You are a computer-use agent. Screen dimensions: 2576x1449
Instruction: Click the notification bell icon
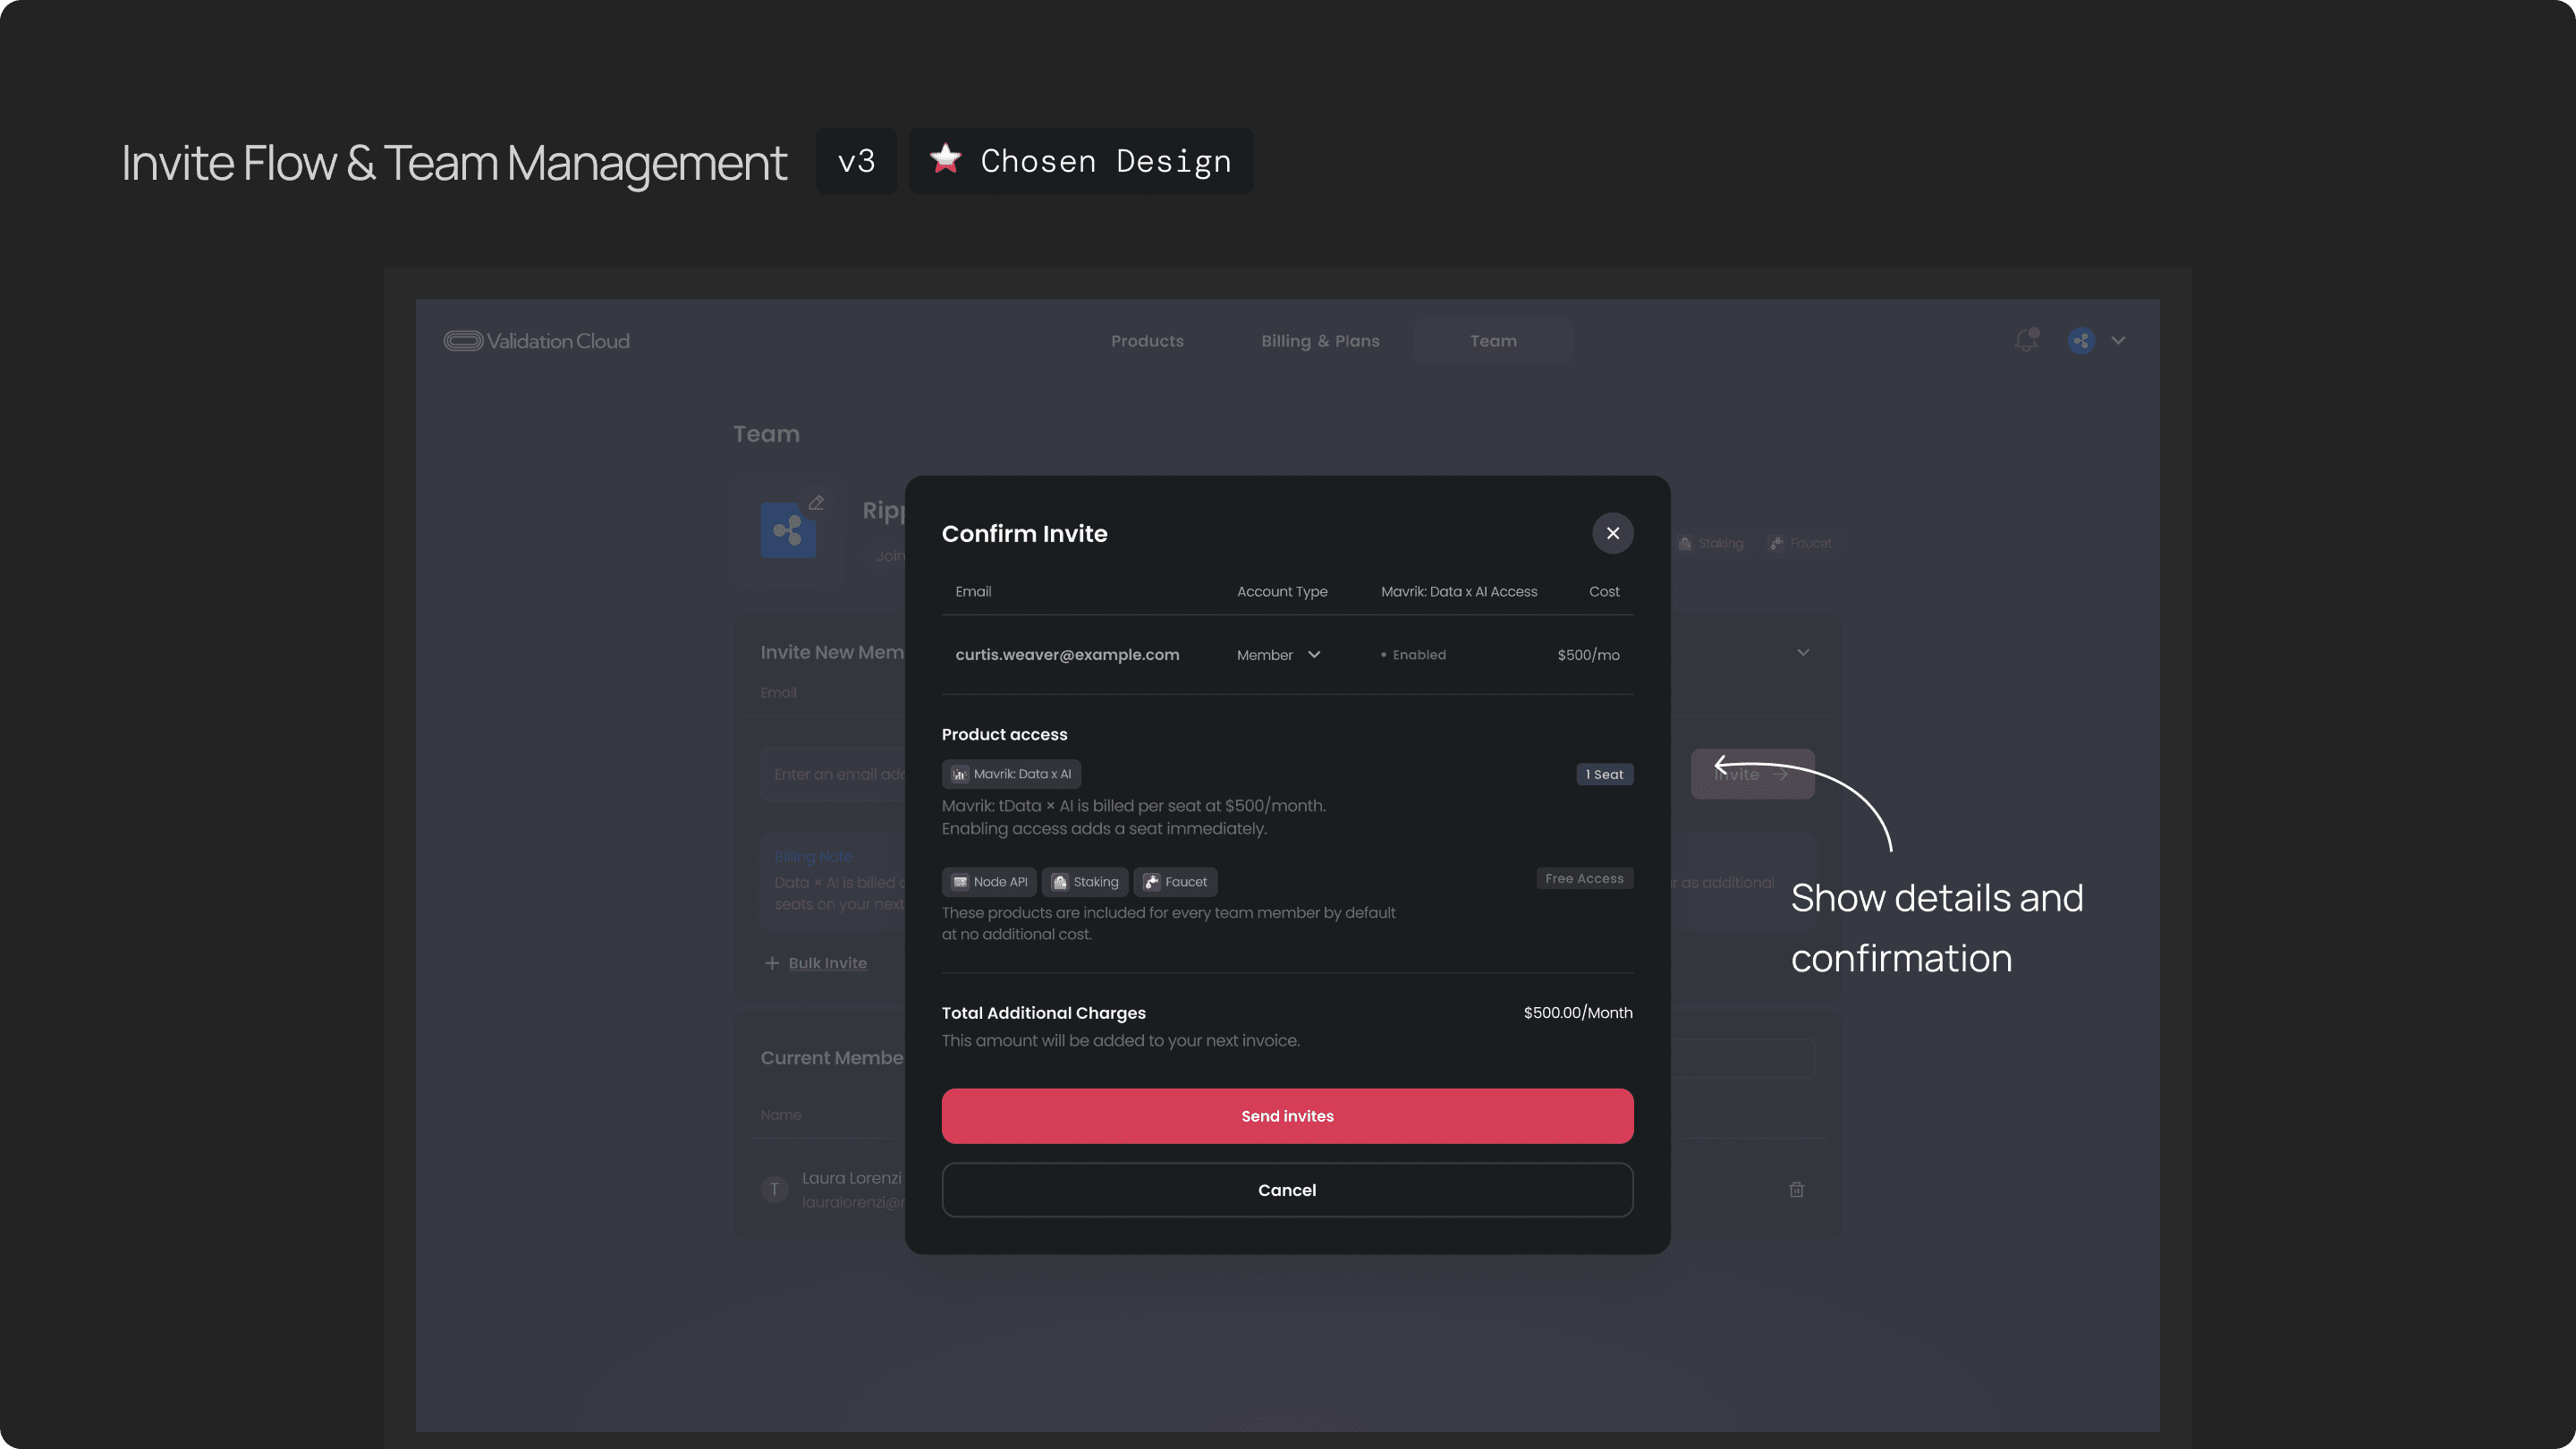click(2025, 341)
